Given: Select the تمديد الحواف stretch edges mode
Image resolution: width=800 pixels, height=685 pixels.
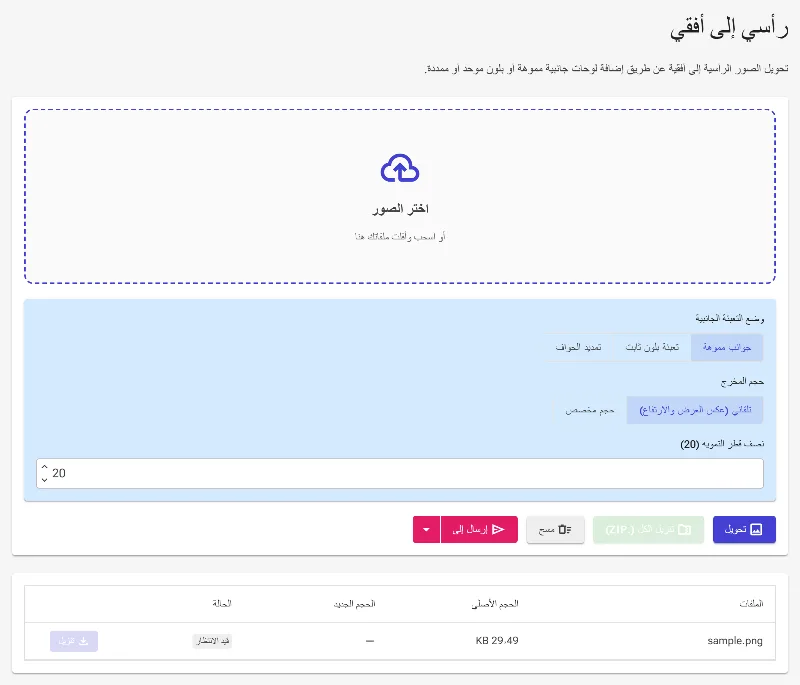Looking at the screenshot, I should [x=578, y=347].
